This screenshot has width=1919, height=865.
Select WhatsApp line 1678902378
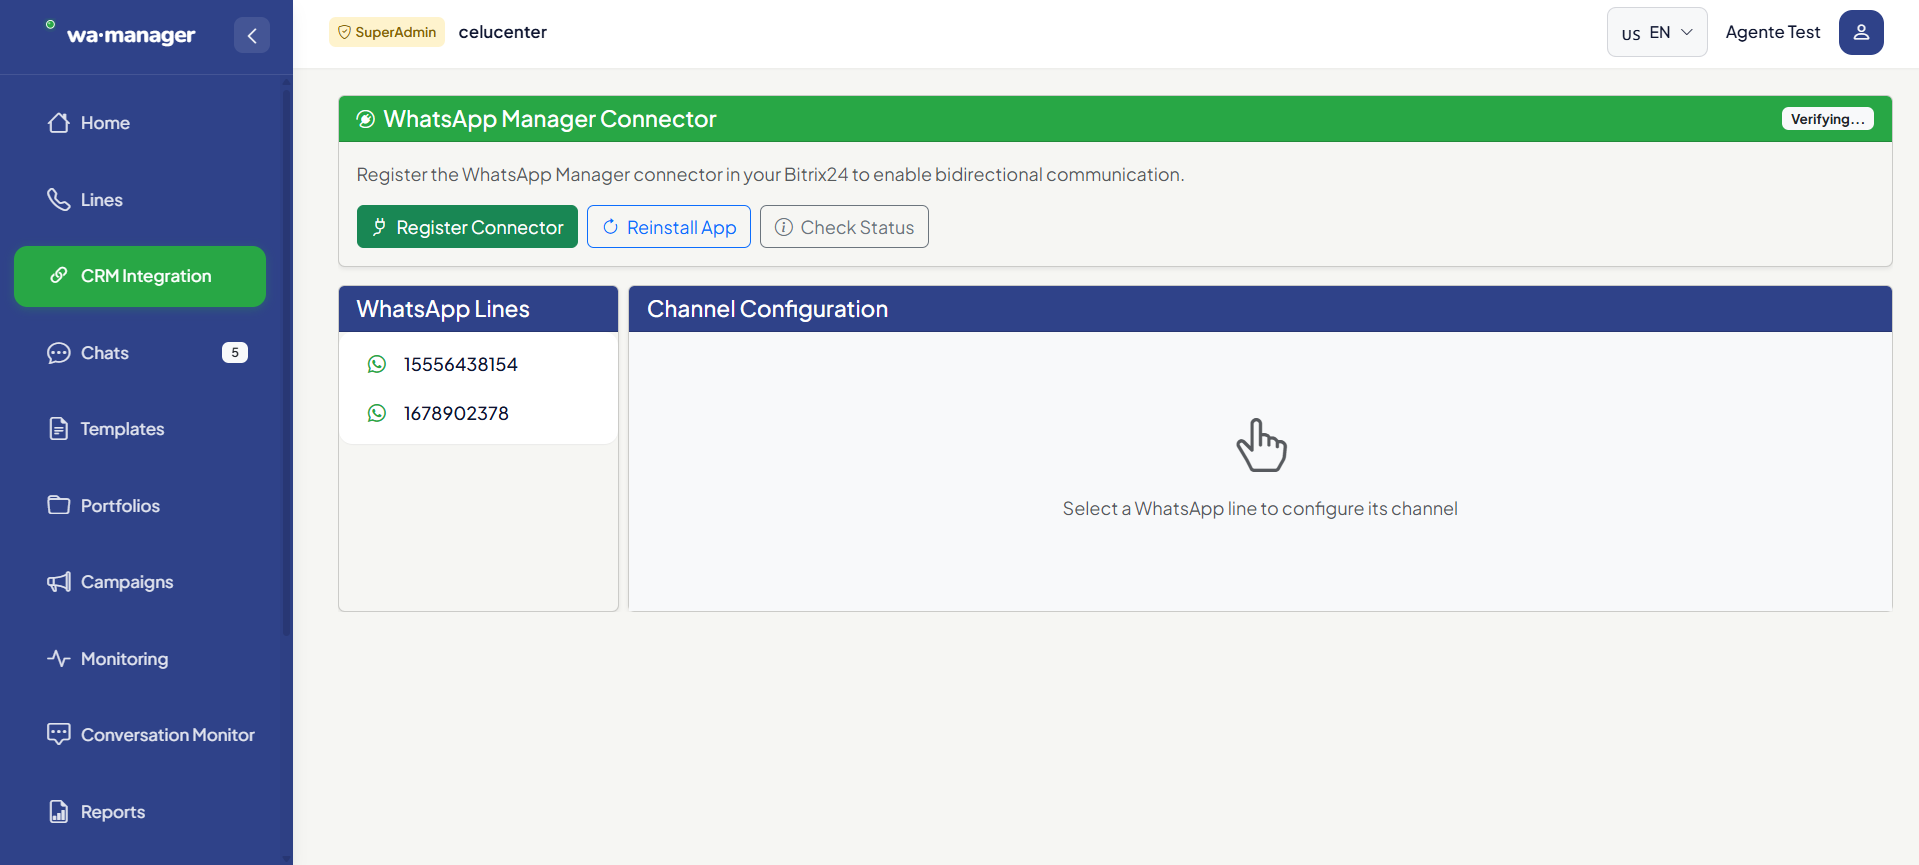click(478, 413)
